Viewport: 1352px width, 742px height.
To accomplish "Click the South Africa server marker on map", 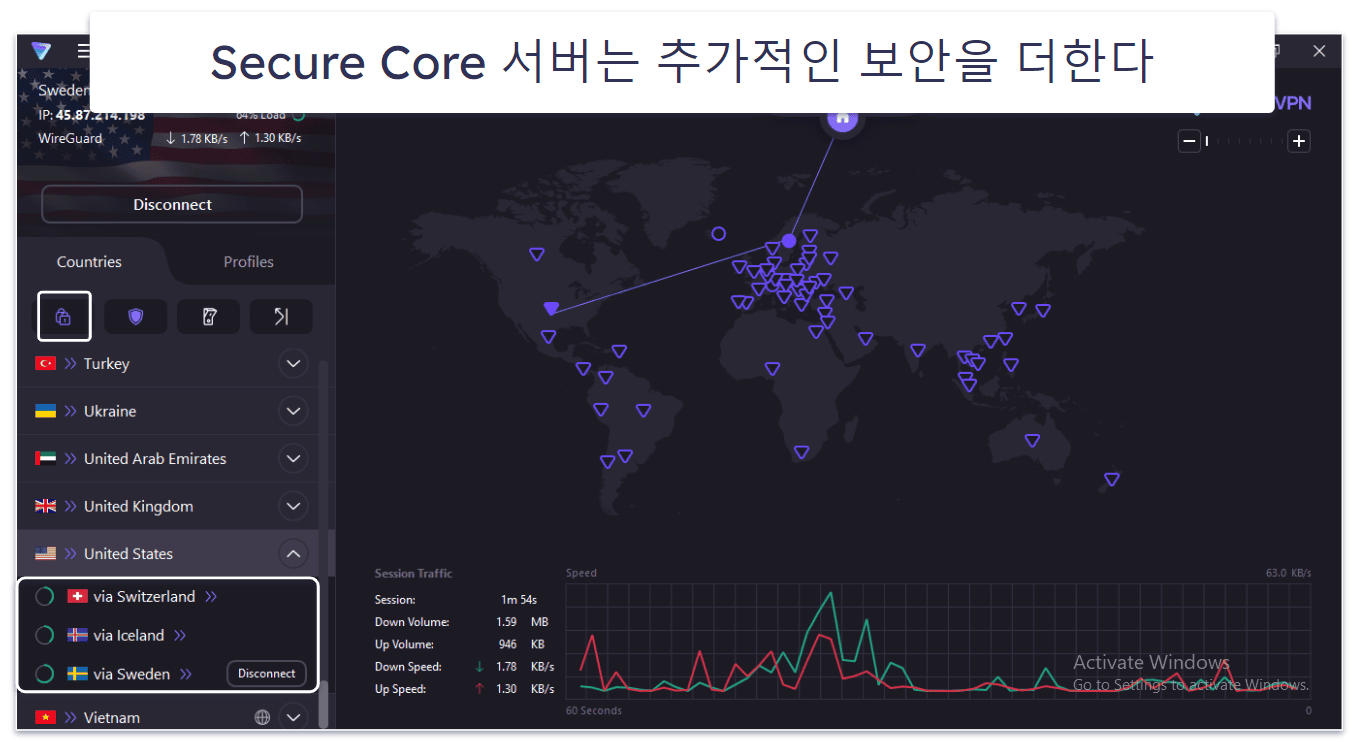I will click(x=801, y=452).
